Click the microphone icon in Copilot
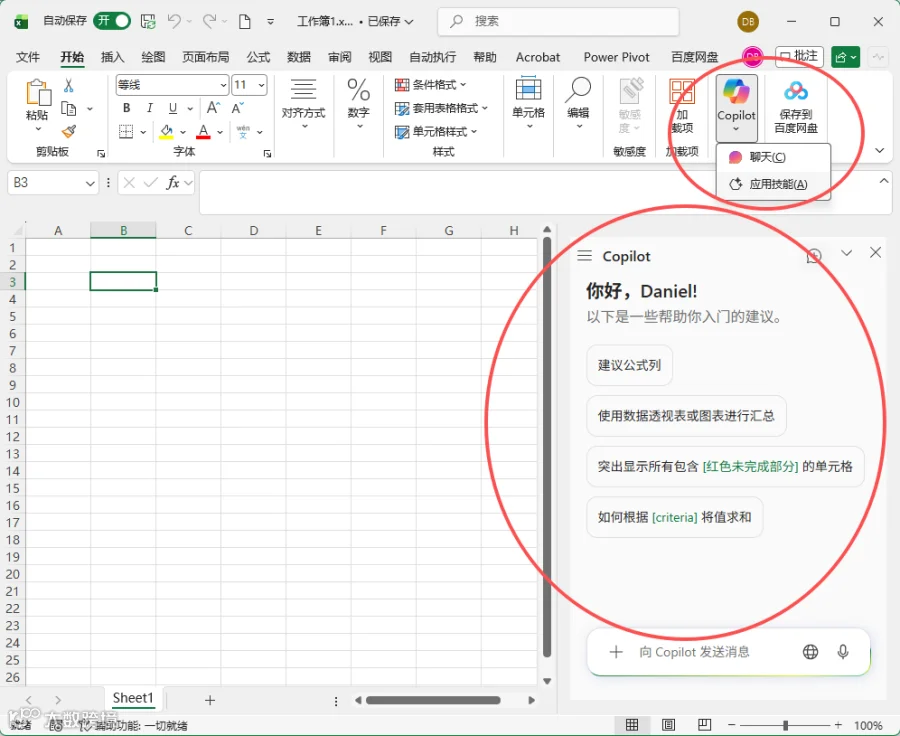Image resolution: width=900 pixels, height=736 pixels. click(x=843, y=652)
